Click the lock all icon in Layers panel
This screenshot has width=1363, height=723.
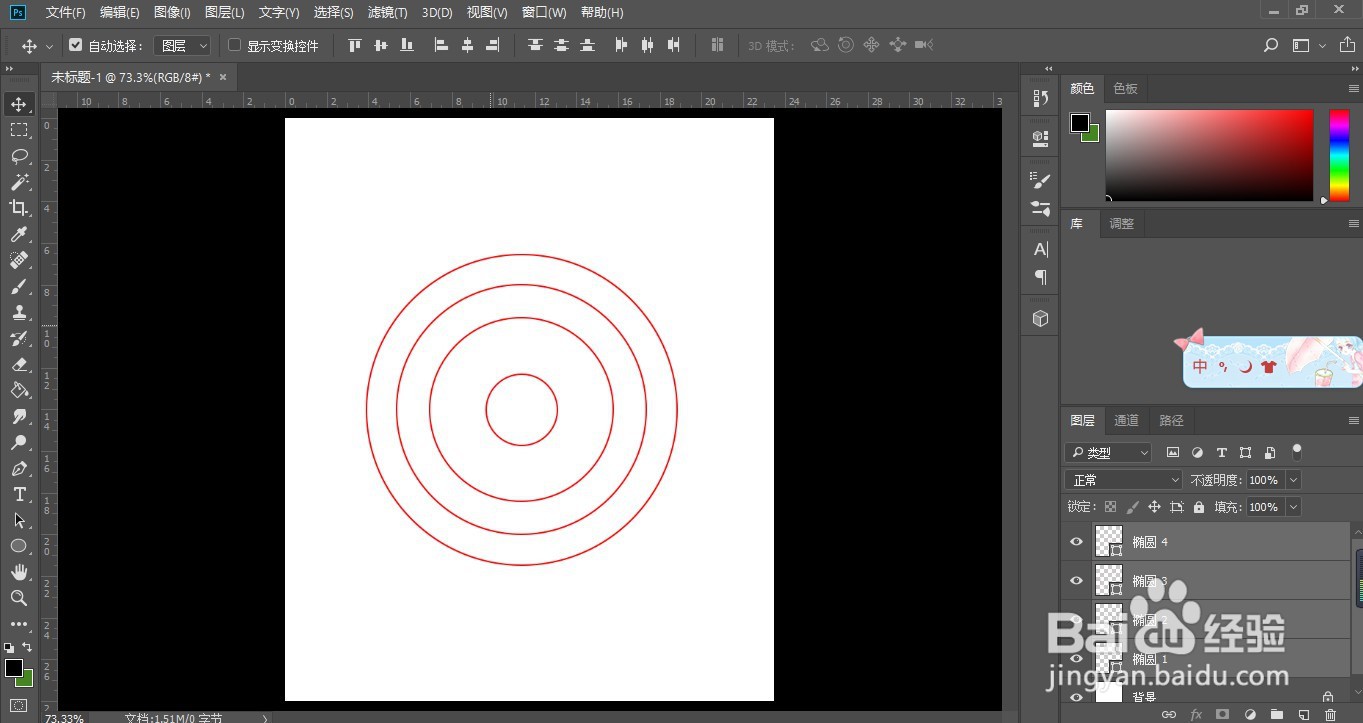point(1198,507)
